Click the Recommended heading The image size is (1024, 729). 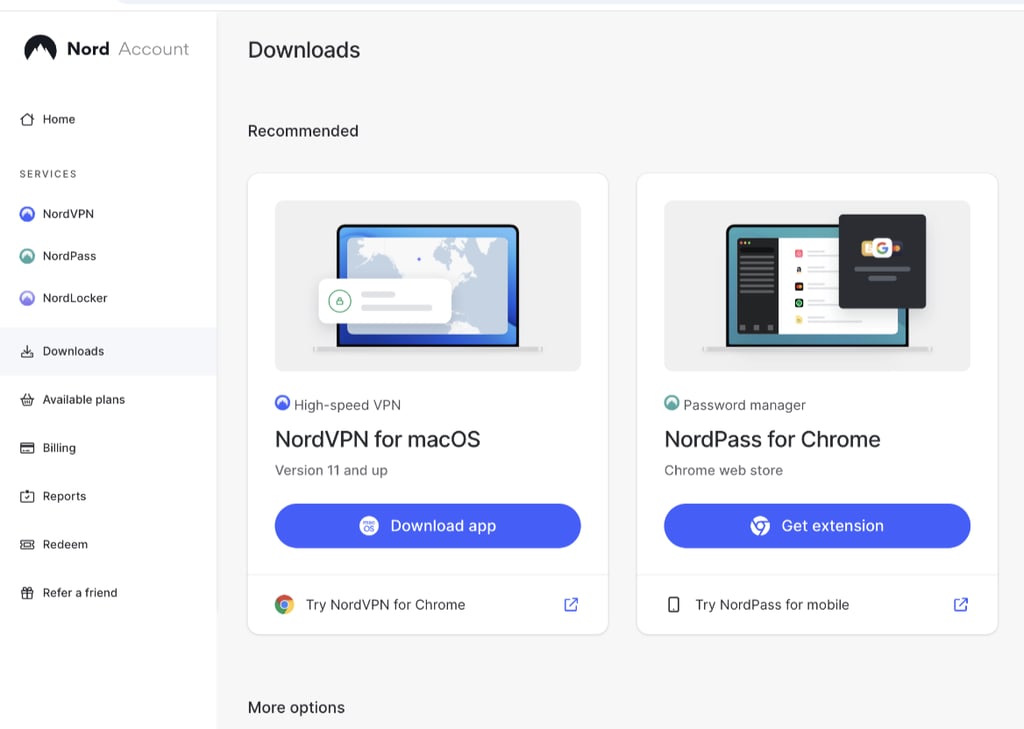tap(303, 131)
